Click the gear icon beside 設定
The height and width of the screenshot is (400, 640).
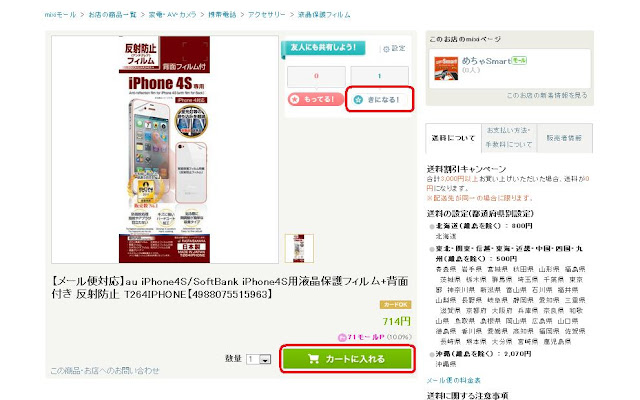click(386, 49)
